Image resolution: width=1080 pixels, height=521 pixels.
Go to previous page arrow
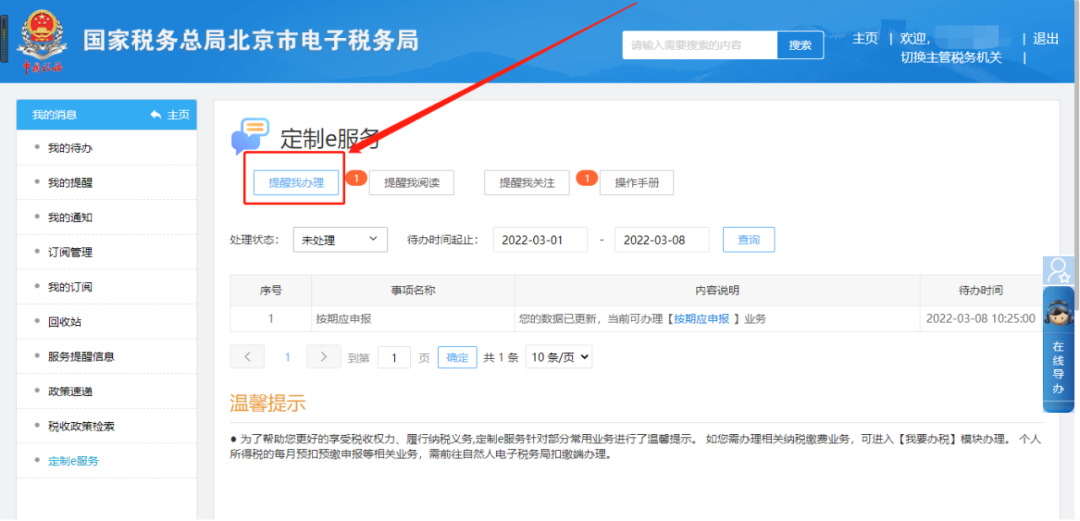(248, 357)
